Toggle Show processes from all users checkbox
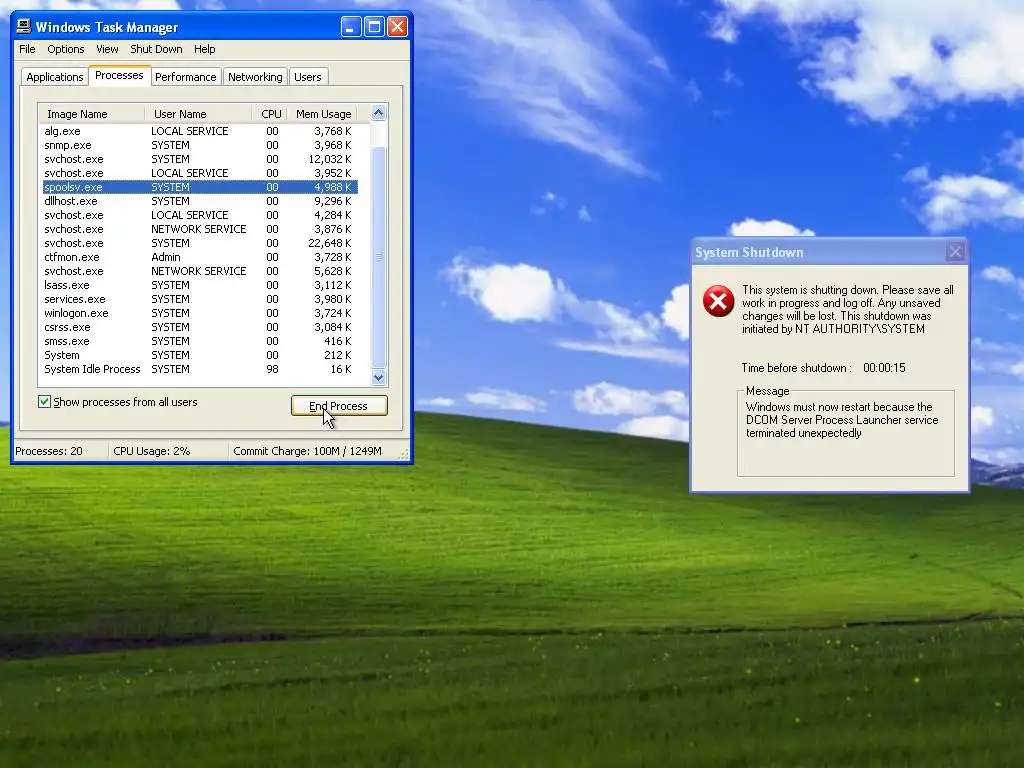The width and height of the screenshot is (1024, 768). click(44, 402)
